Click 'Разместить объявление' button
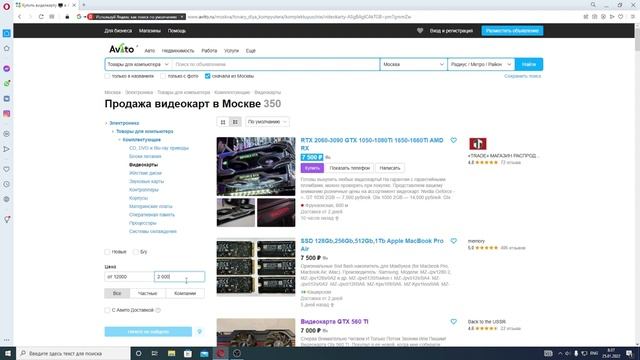This screenshot has width=640, height=360. tap(512, 31)
